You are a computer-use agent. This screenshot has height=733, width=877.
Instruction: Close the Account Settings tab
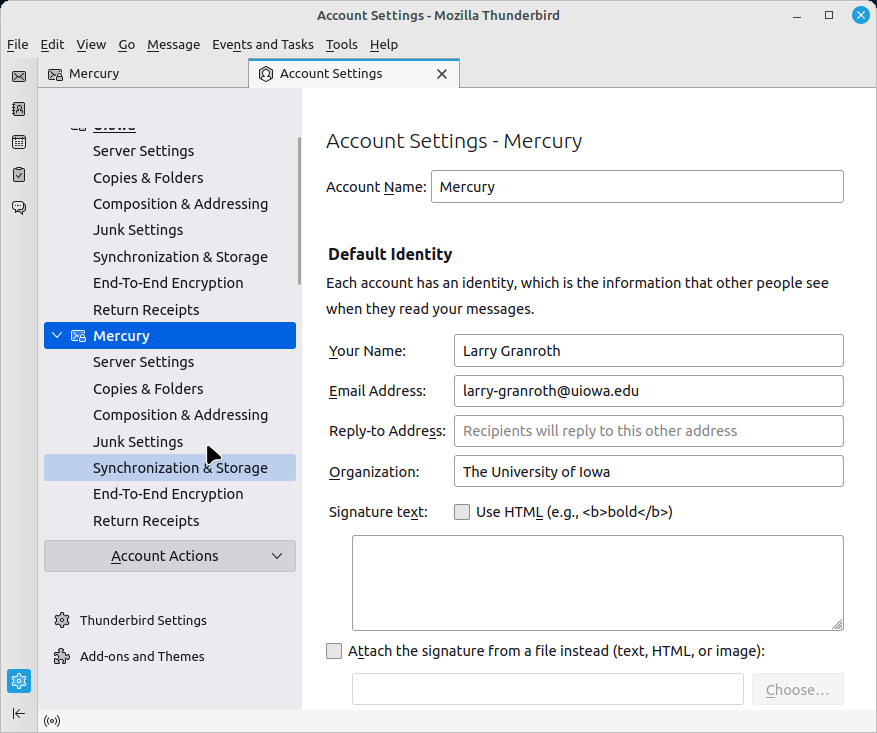442,74
